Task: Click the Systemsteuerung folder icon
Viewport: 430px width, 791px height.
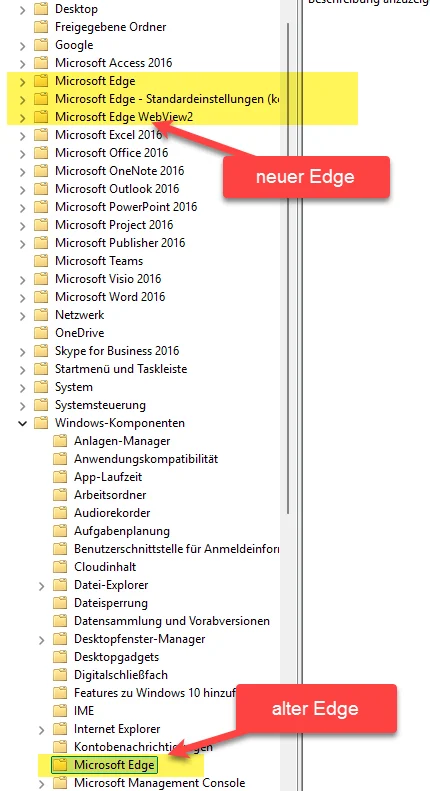Action: pos(41,405)
